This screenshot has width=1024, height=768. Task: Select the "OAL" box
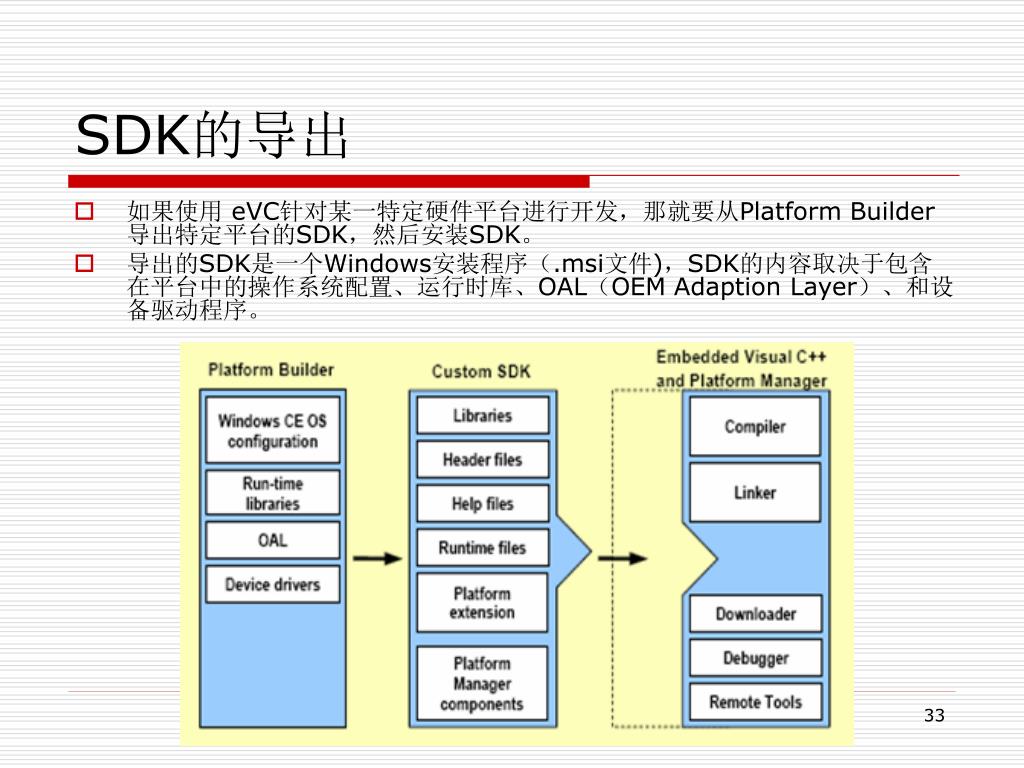(272, 540)
